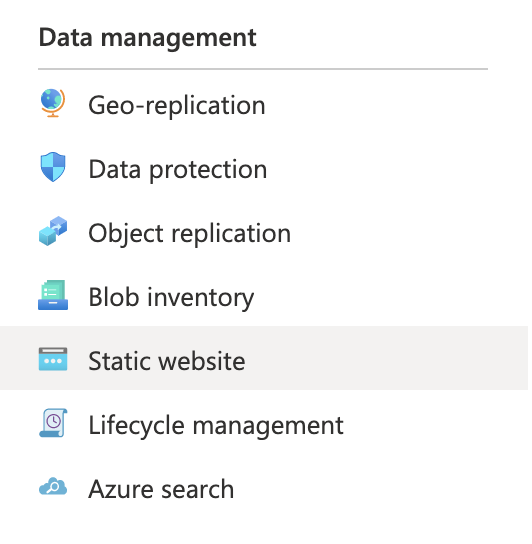The image size is (532, 544).
Task: Click the Static website browser icon
Action: (53, 359)
